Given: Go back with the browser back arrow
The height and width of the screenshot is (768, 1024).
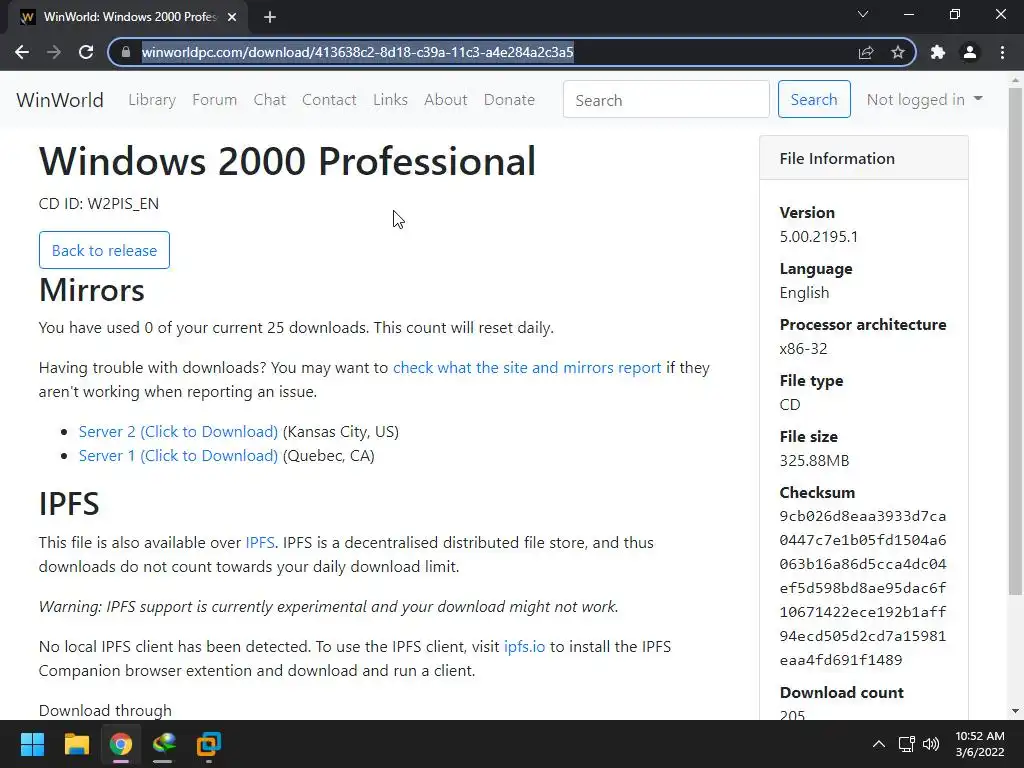Looking at the screenshot, I should [x=22, y=52].
